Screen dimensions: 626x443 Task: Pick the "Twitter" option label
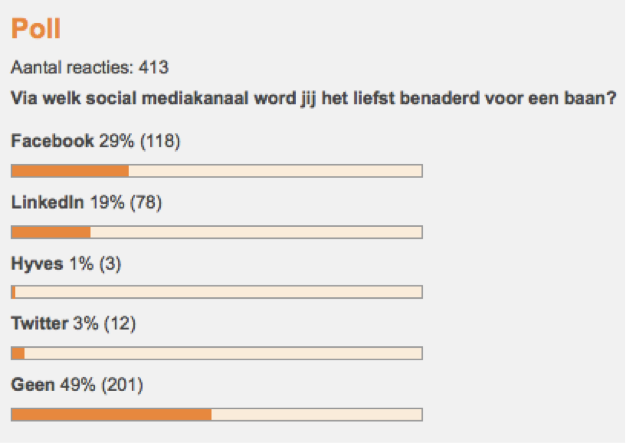[x=39, y=324]
